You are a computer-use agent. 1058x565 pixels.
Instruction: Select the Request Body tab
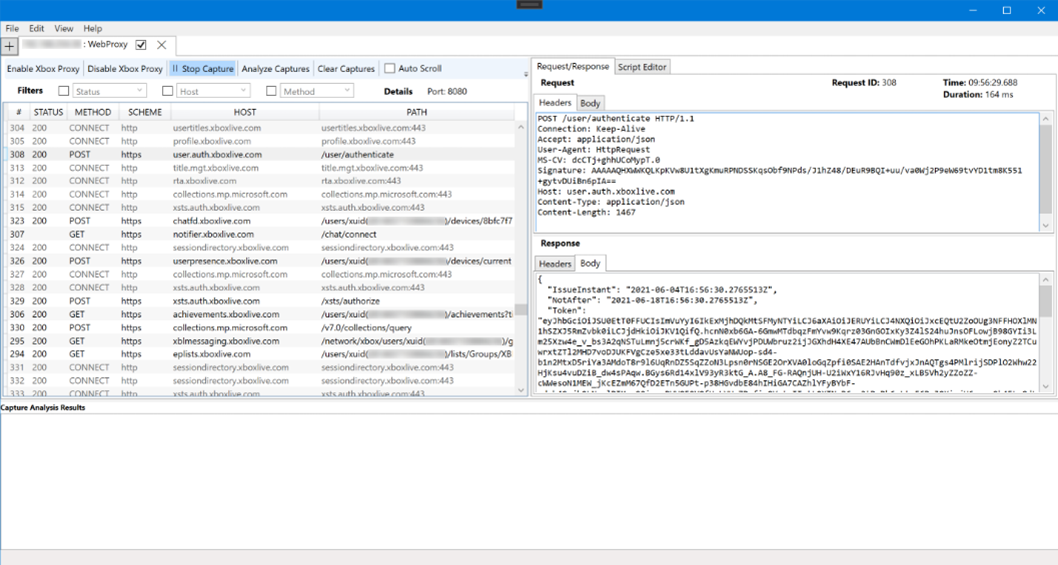point(590,103)
